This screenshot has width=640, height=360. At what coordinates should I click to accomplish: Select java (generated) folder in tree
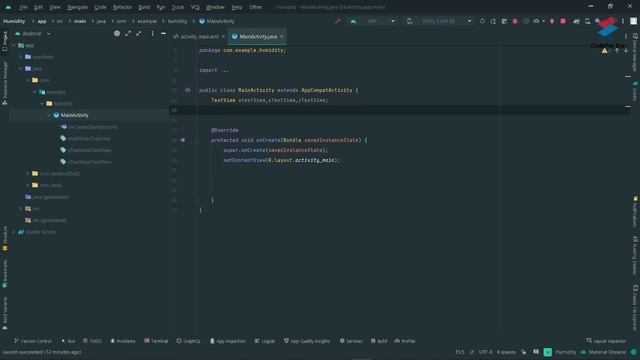click(47, 197)
